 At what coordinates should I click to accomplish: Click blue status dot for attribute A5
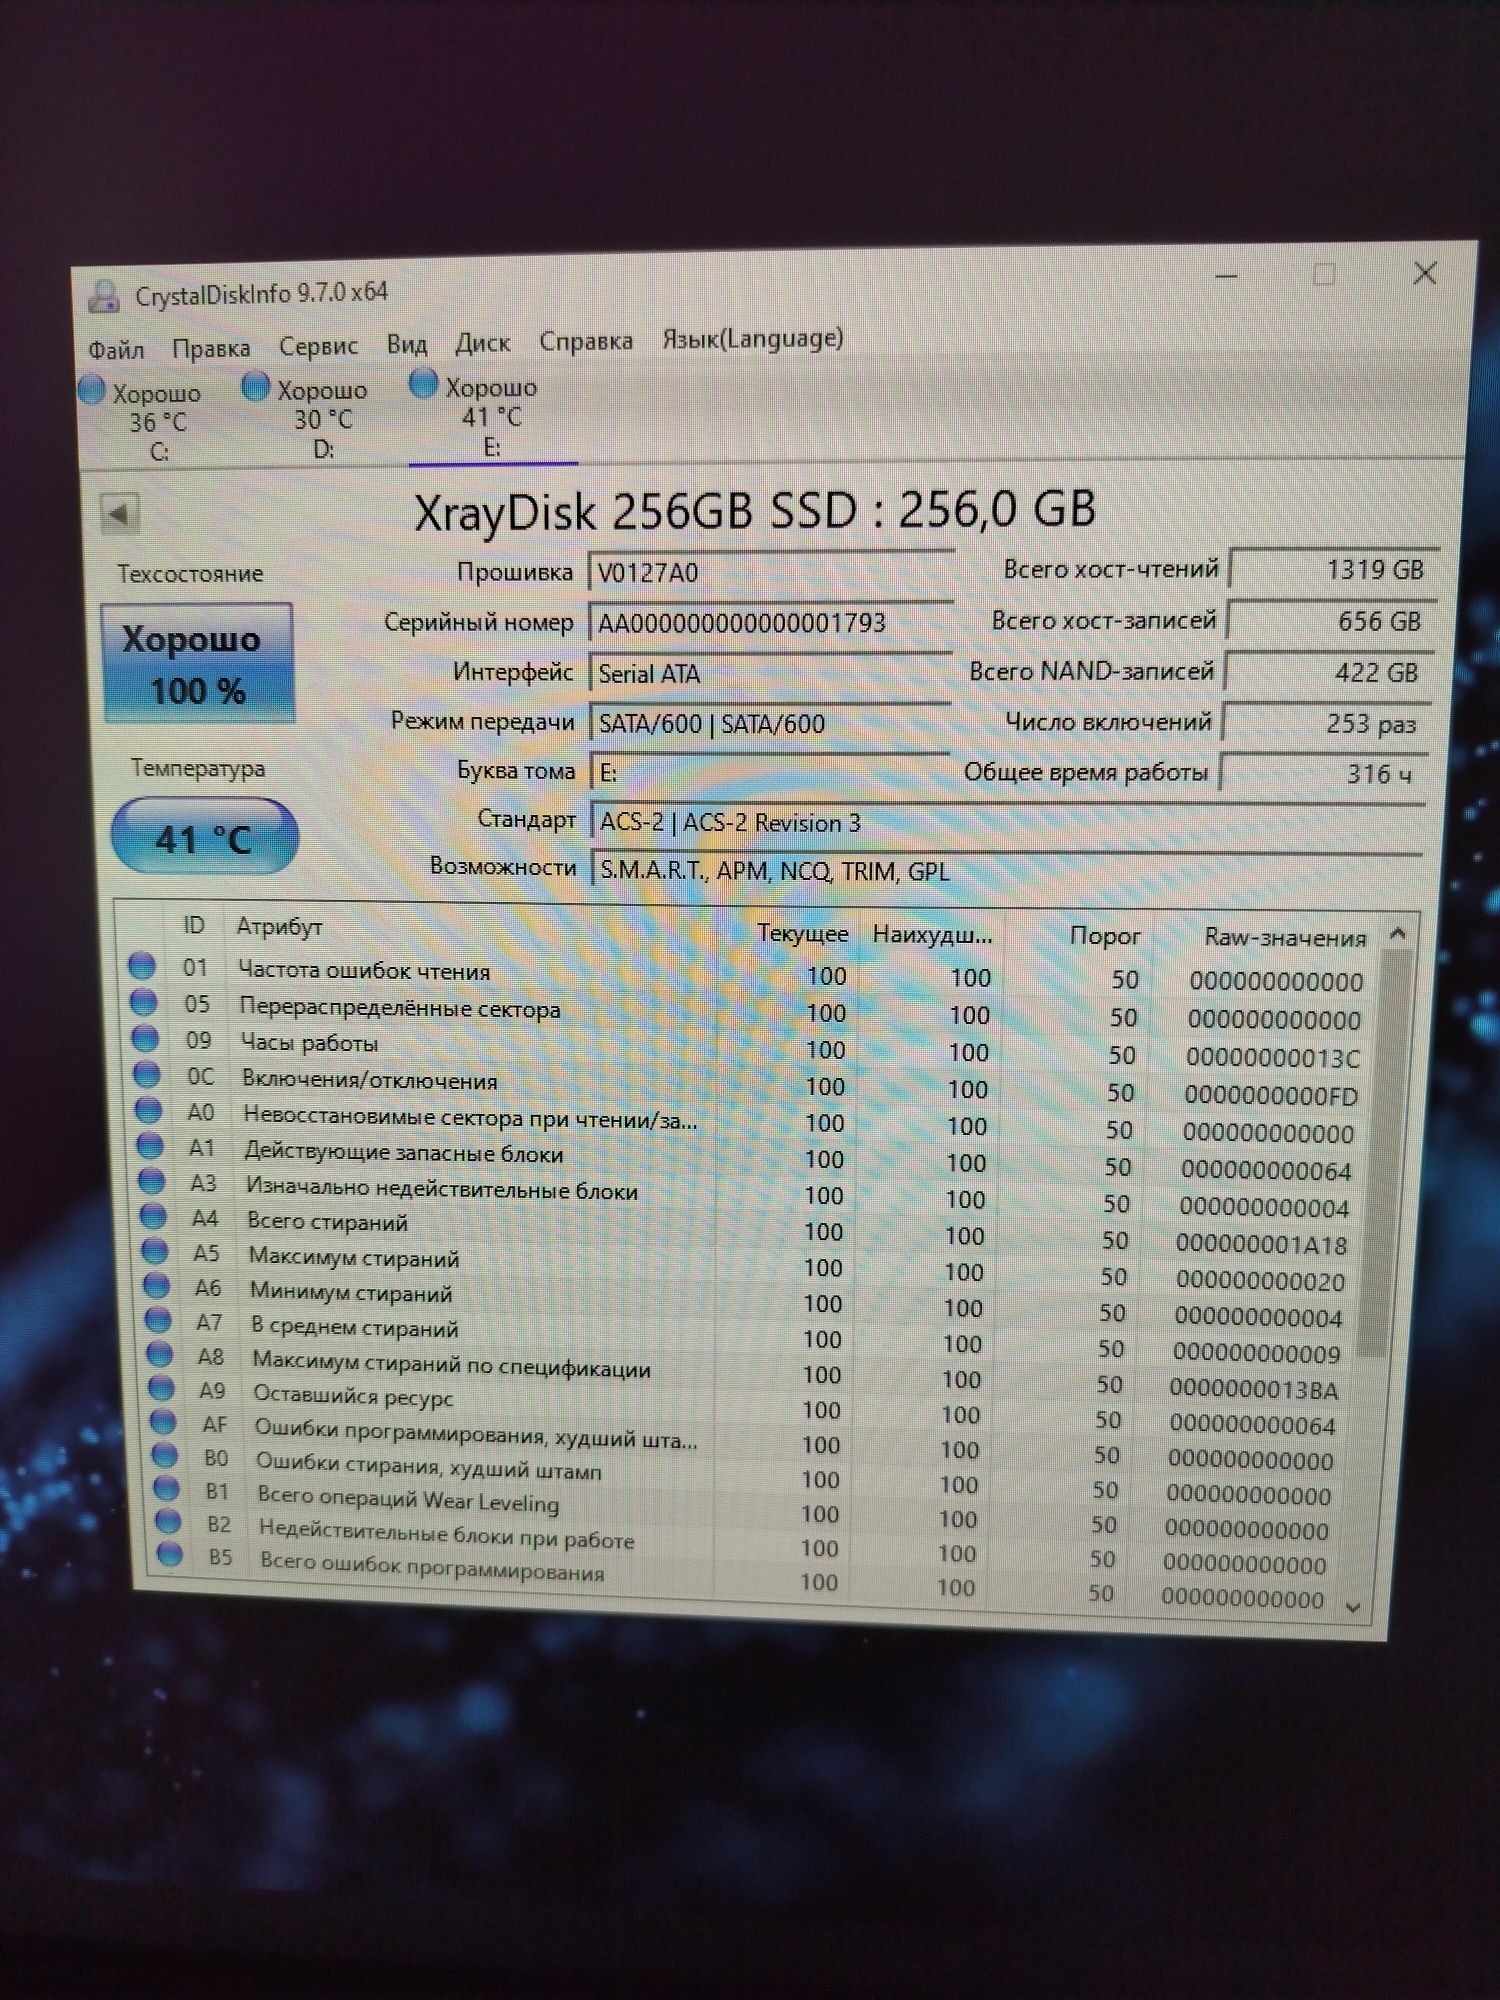pos(155,1250)
